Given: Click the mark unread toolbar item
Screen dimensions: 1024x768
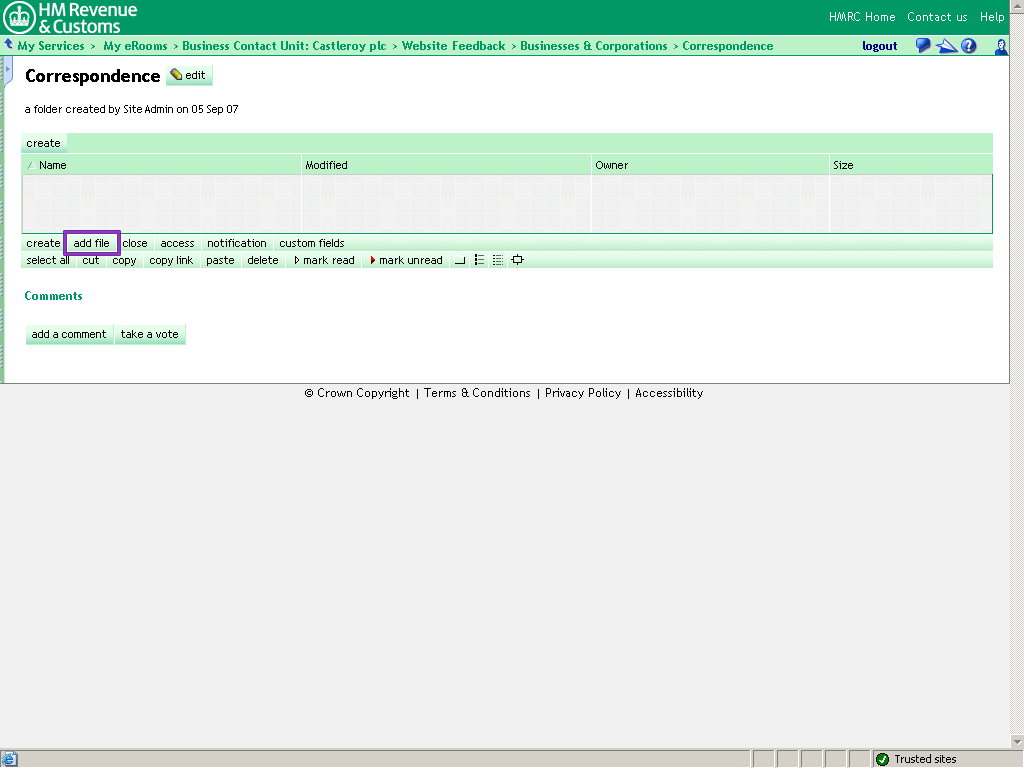Looking at the screenshot, I should [x=406, y=260].
